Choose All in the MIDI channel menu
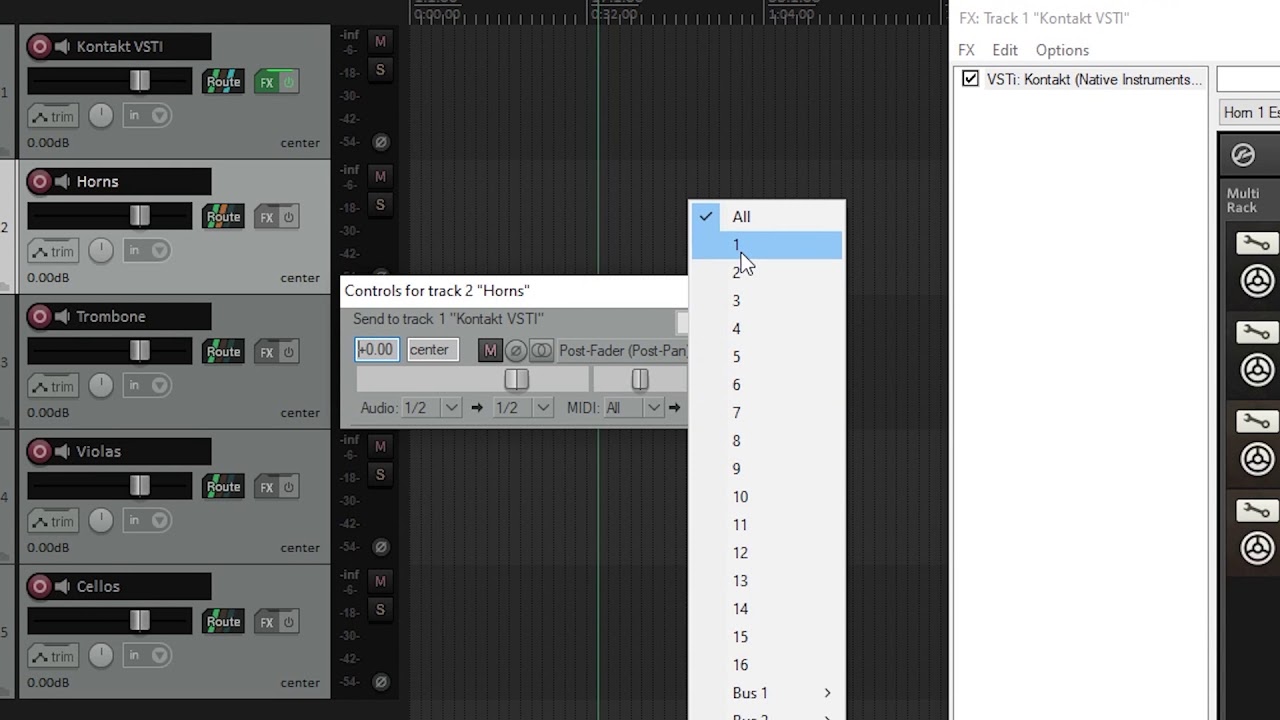Screen dimensions: 1280x720 point(767,217)
